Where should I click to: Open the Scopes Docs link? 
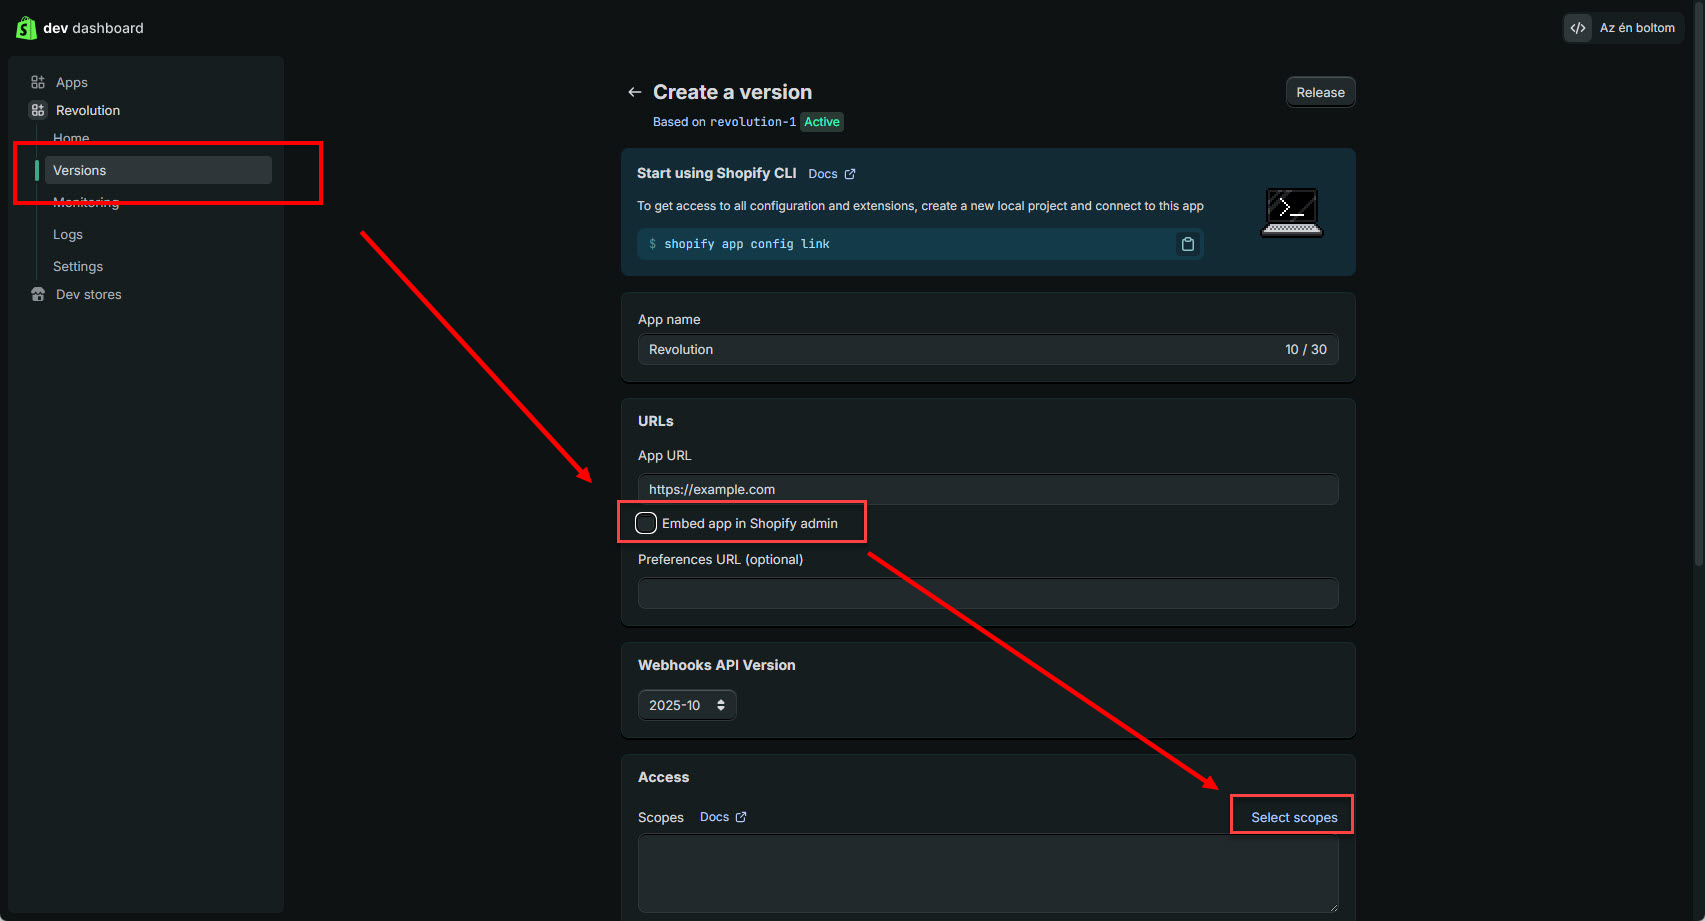click(722, 817)
